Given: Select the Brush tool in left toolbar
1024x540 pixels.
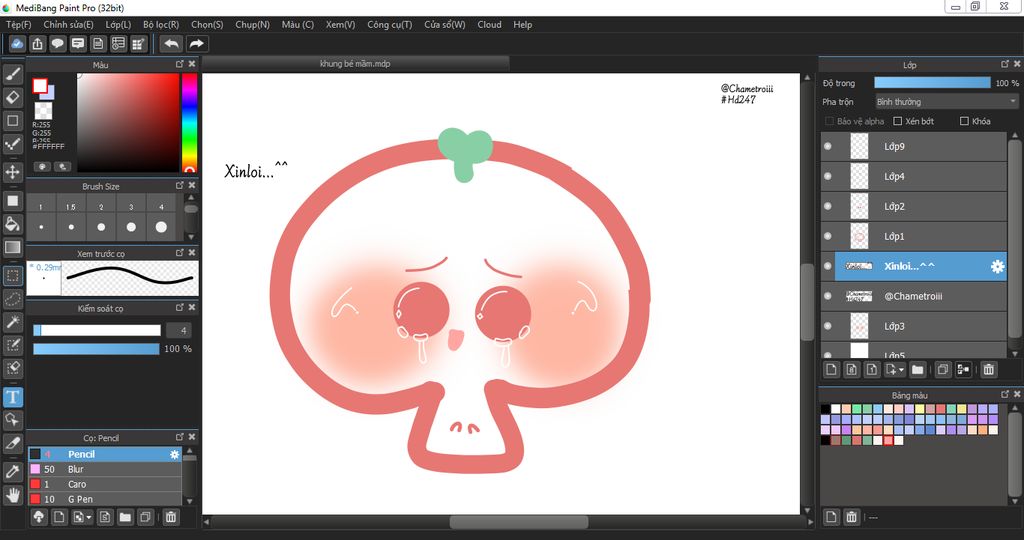Looking at the screenshot, I should coord(12,74).
